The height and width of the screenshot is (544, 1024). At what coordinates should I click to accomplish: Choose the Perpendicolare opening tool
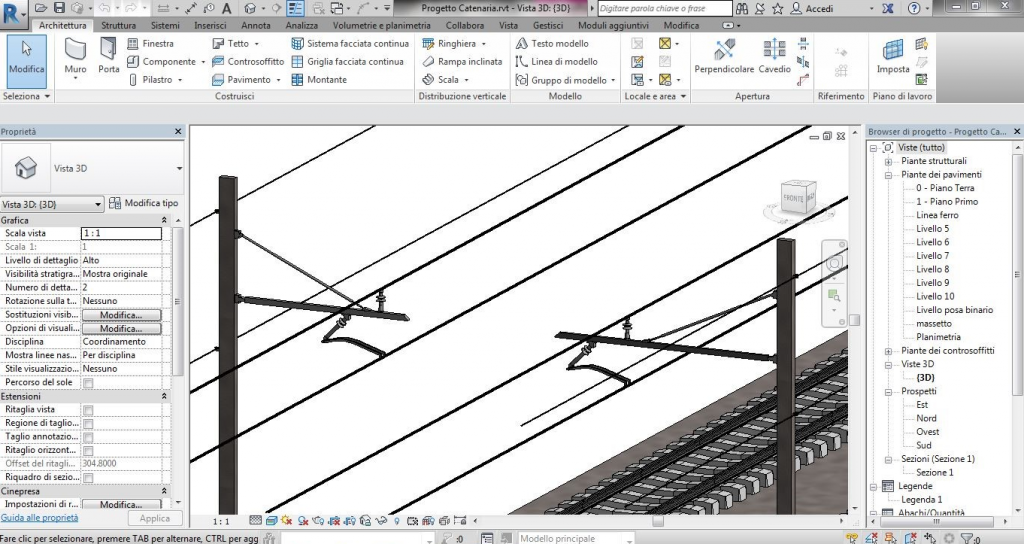click(x=725, y=57)
